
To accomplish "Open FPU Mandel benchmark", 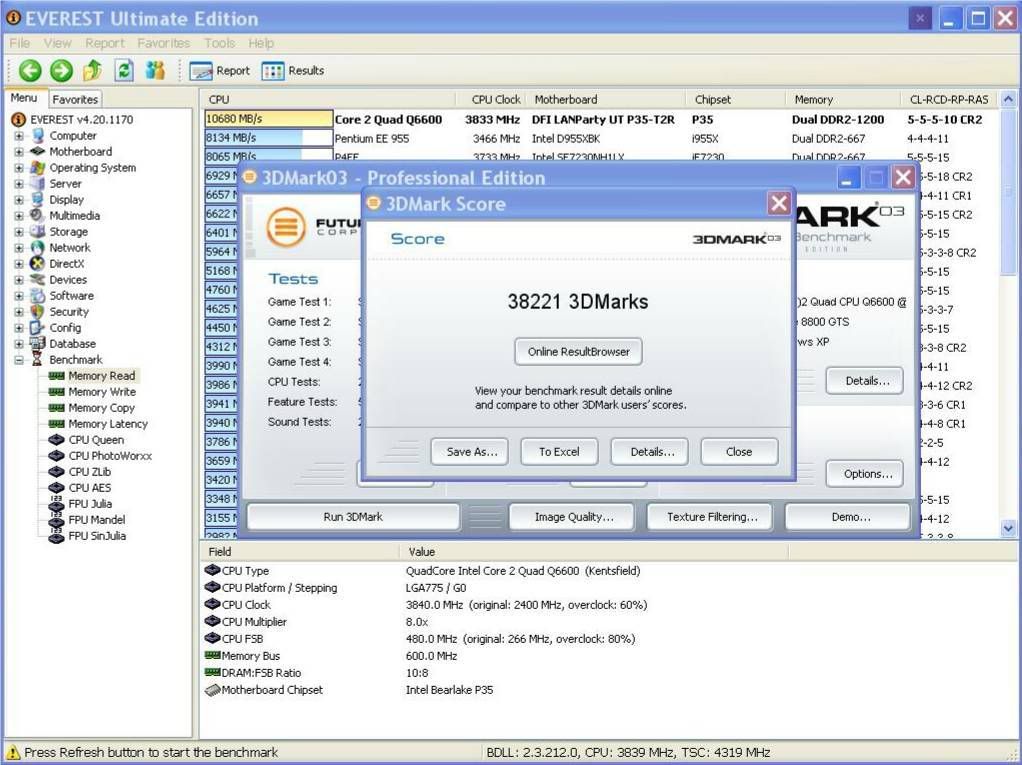I will pos(96,520).
